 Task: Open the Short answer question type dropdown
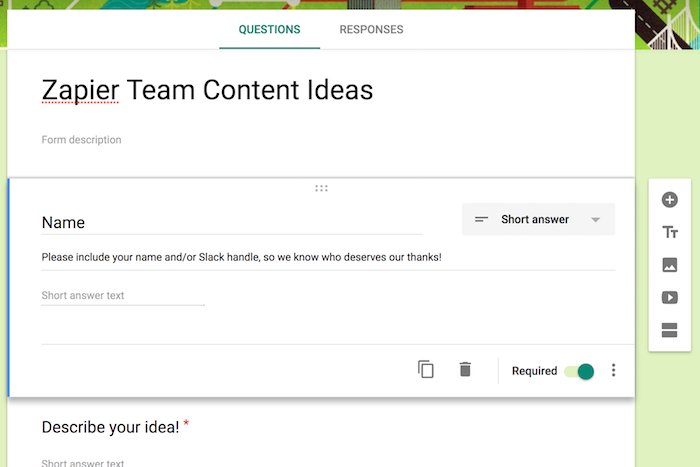pyautogui.click(x=538, y=219)
